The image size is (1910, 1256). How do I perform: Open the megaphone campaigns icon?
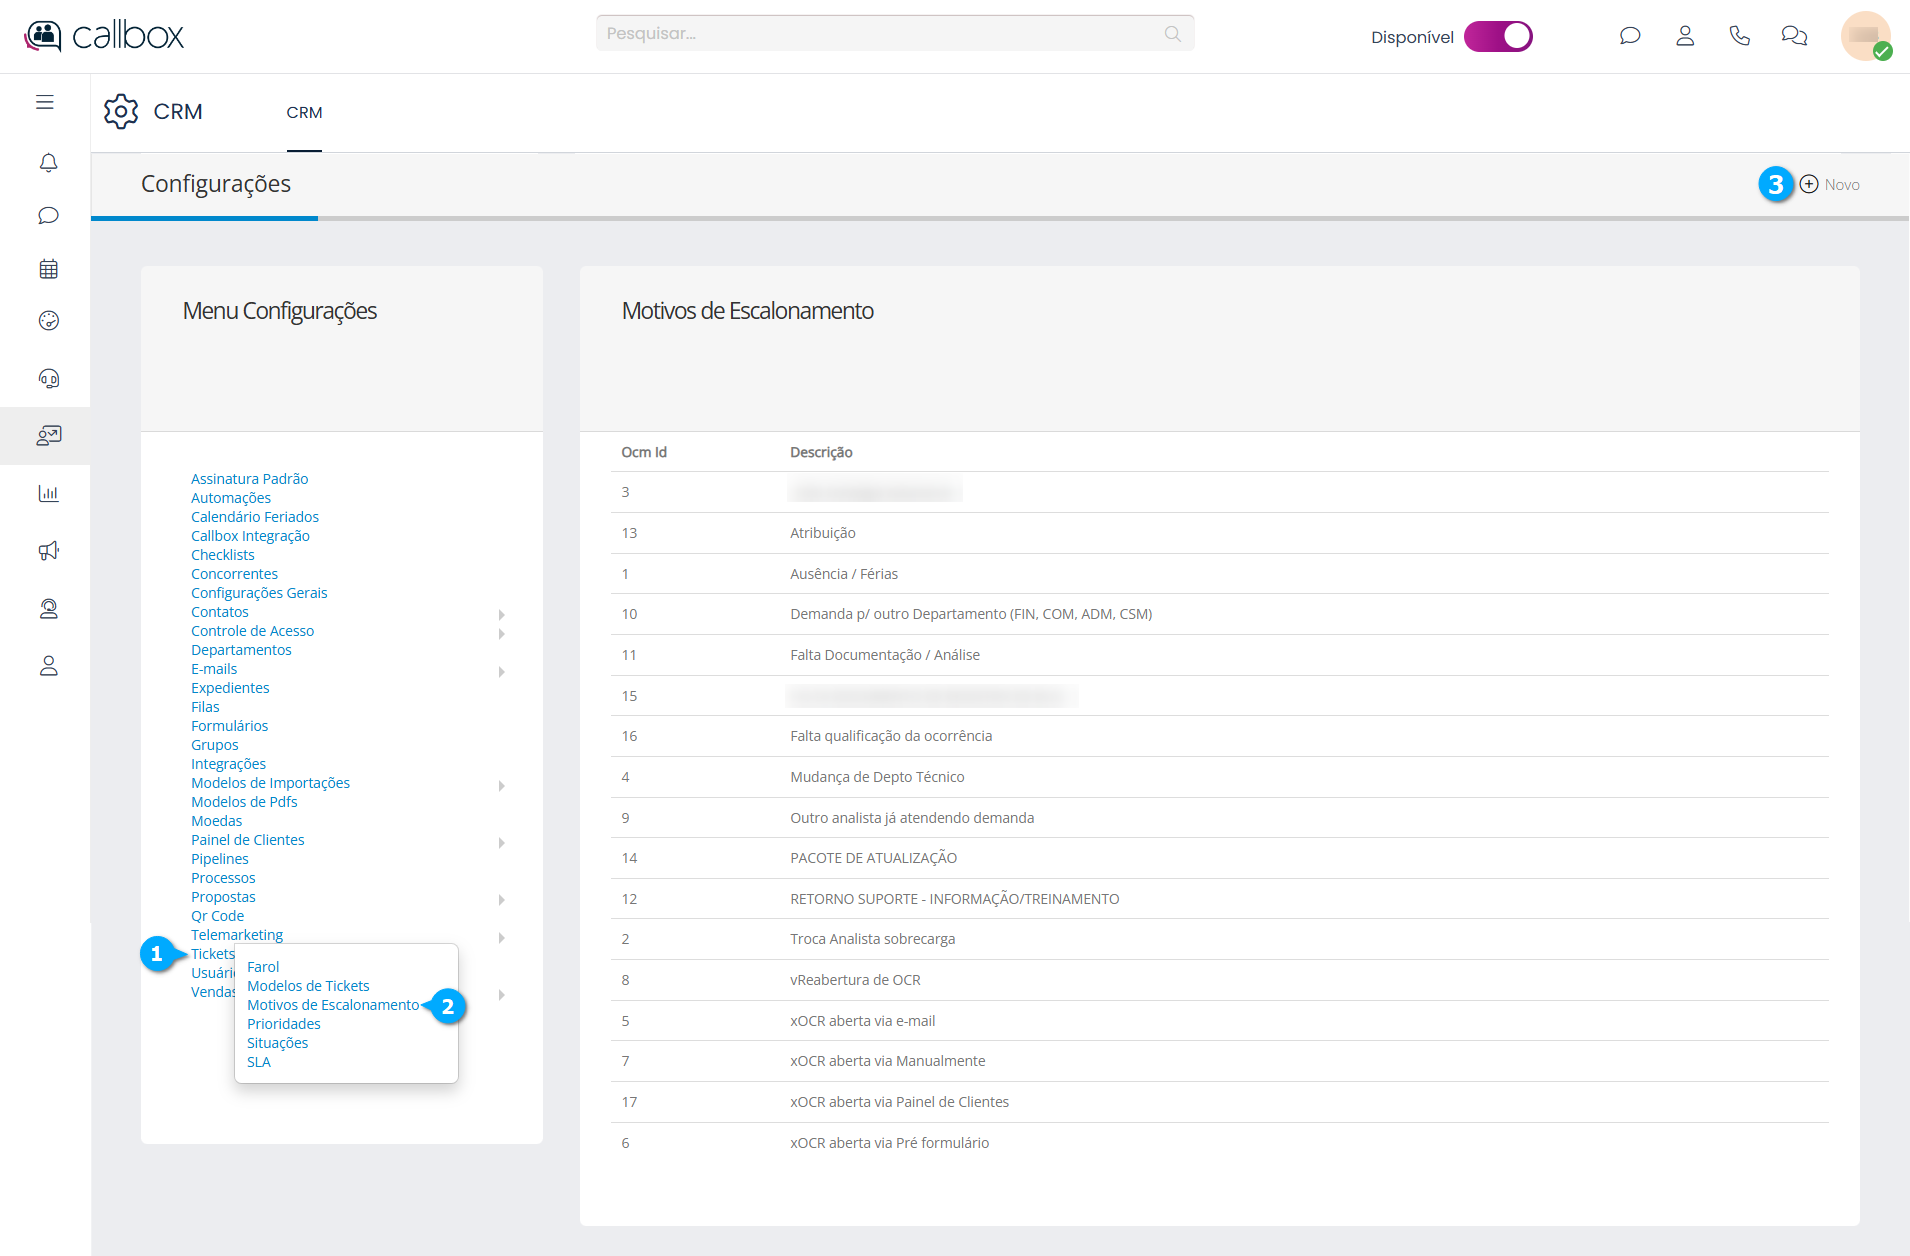[x=48, y=551]
